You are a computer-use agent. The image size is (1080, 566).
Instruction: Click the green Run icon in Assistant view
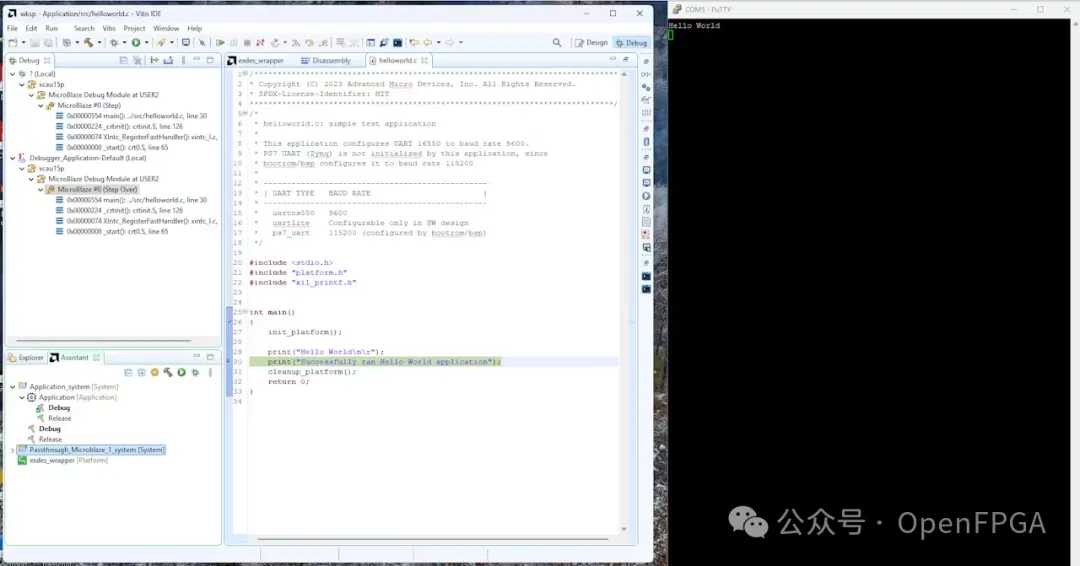pos(182,373)
